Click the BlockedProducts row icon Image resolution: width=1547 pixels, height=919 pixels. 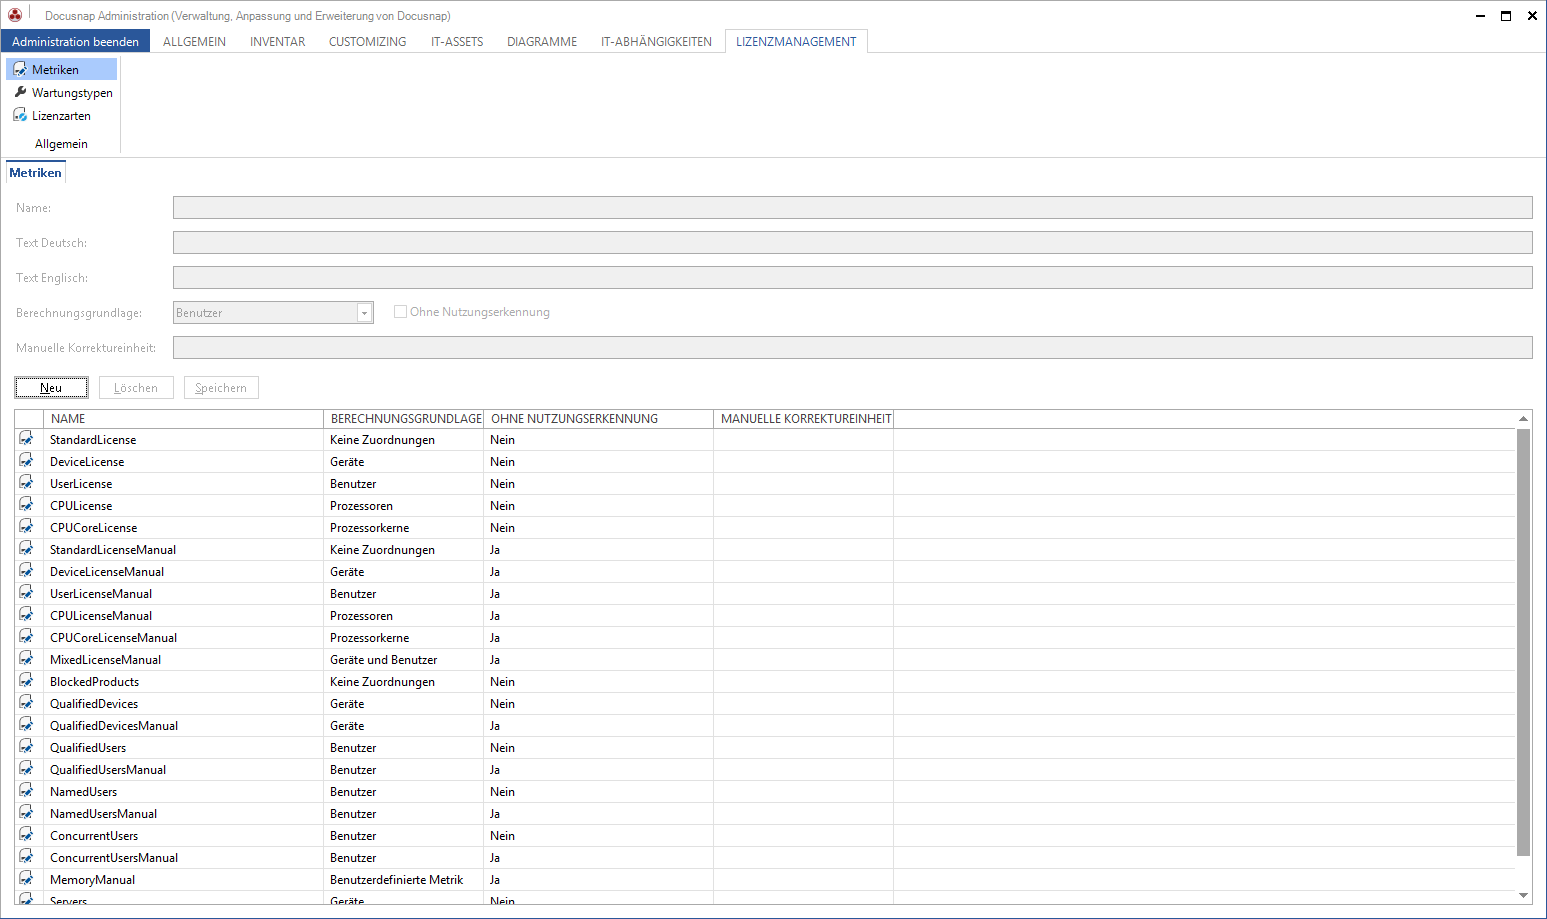[26, 681]
